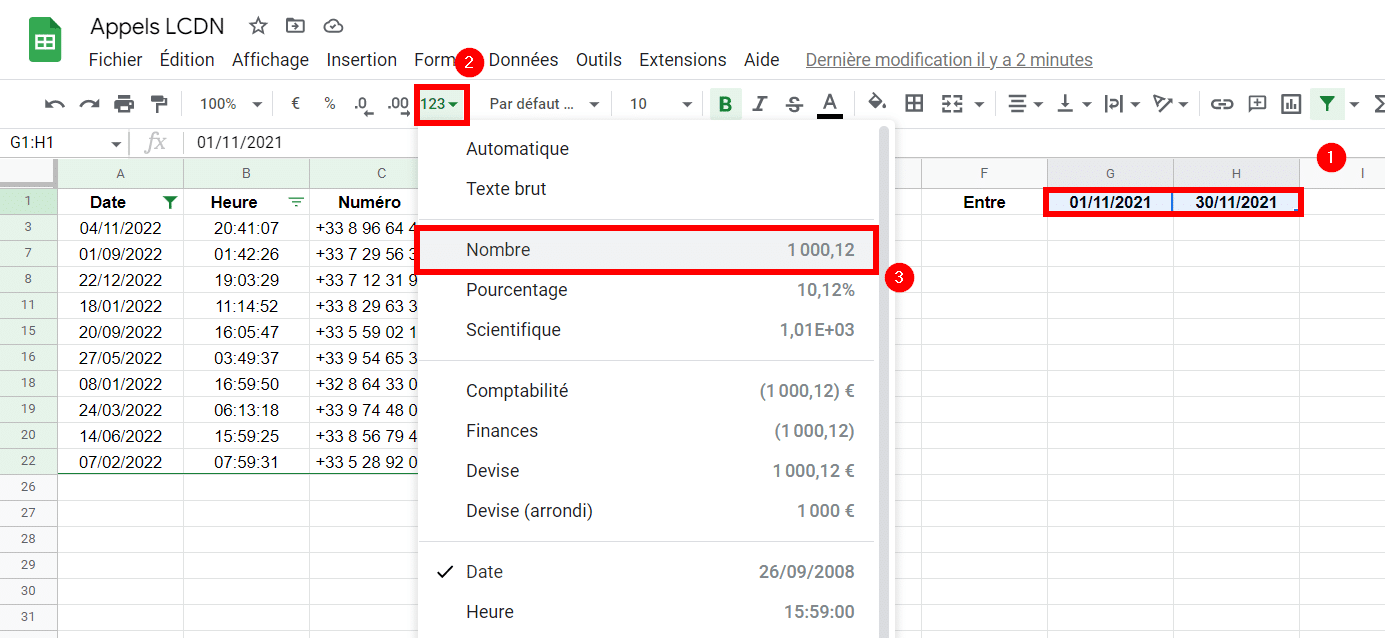Toggle italic formatting
The image size is (1385, 638).
(759, 103)
